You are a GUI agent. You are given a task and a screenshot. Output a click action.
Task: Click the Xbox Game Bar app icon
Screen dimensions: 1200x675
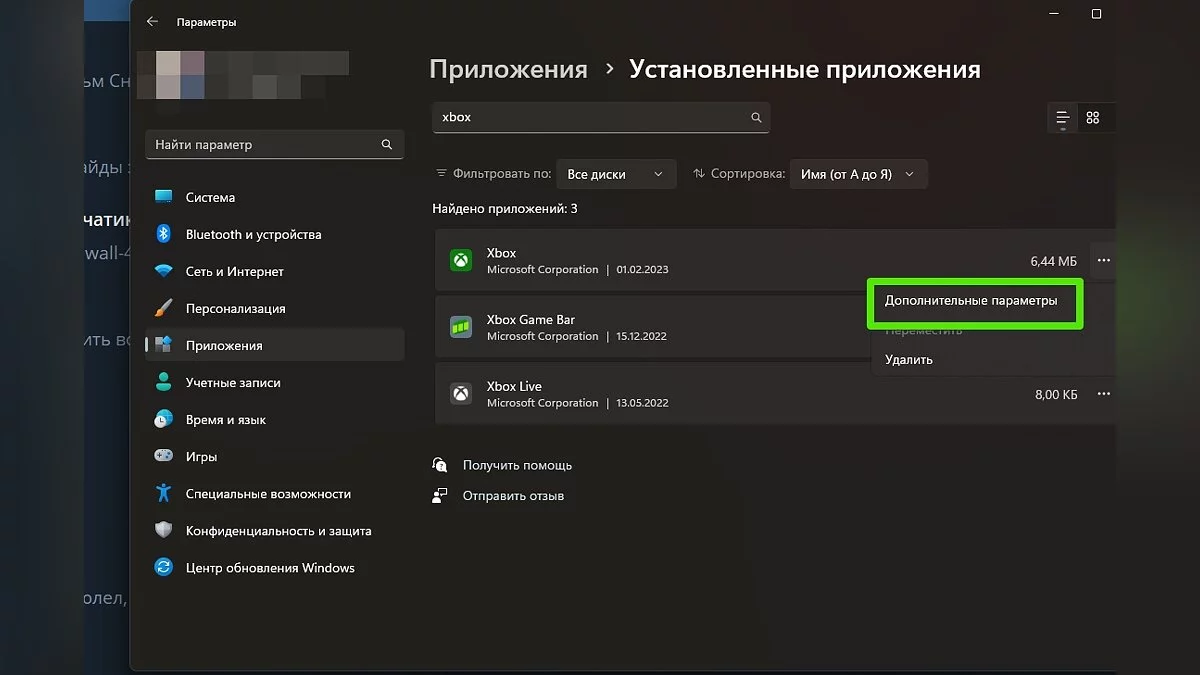pos(460,327)
